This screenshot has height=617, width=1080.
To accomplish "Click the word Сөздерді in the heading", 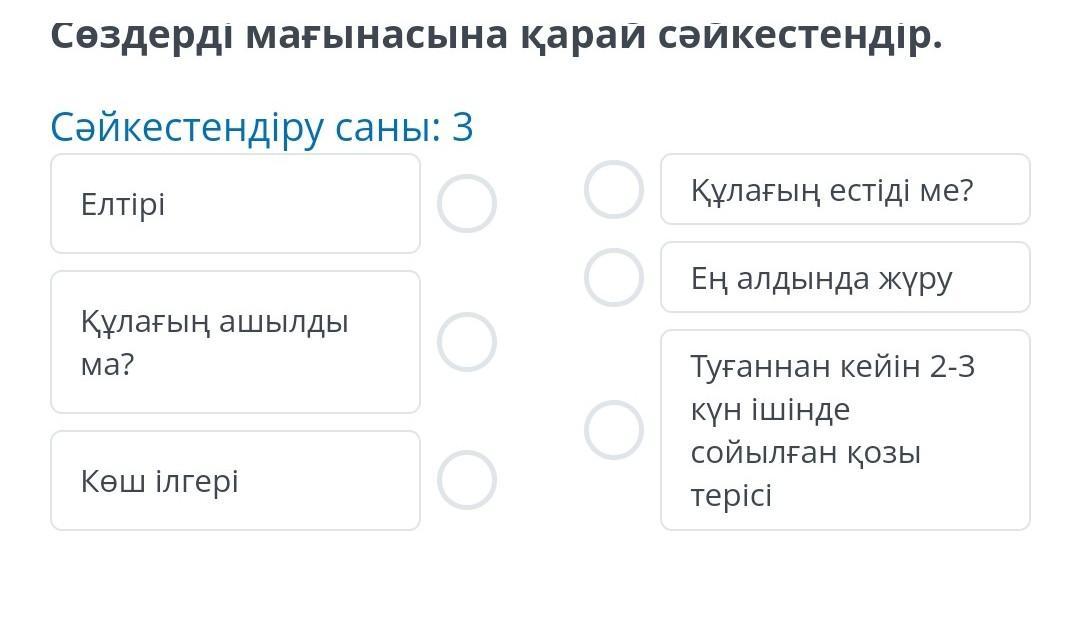I will (x=141, y=35).
